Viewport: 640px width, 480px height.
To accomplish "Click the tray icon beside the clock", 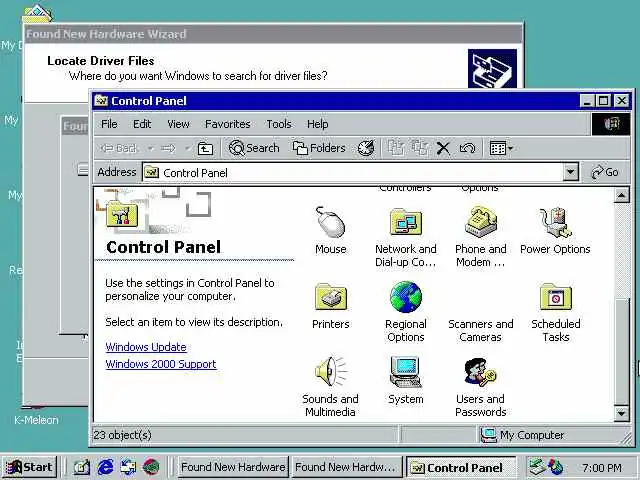I will pyautogui.click(x=555, y=467).
